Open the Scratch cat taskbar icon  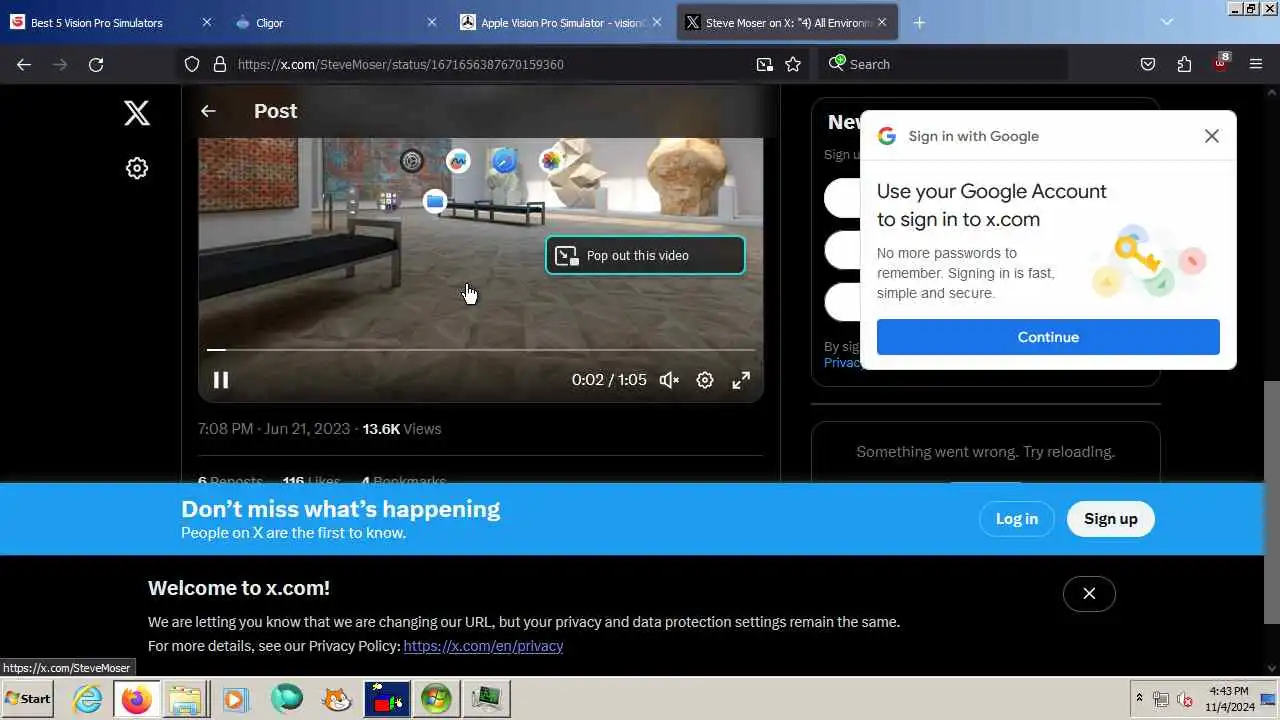[337, 699]
